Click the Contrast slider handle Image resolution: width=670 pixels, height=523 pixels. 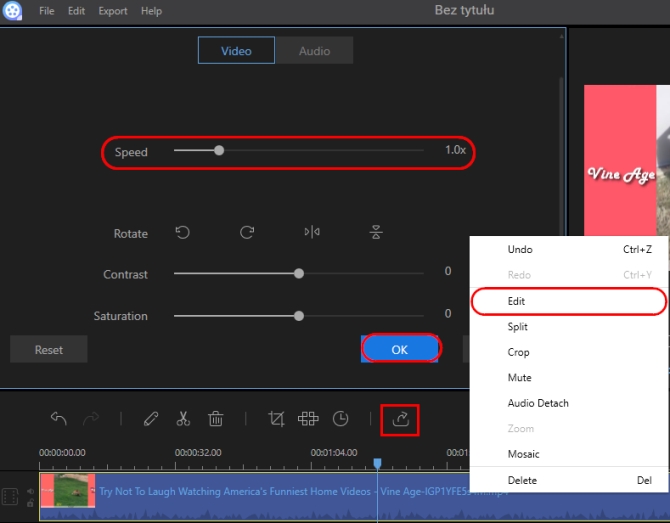click(299, 273)
